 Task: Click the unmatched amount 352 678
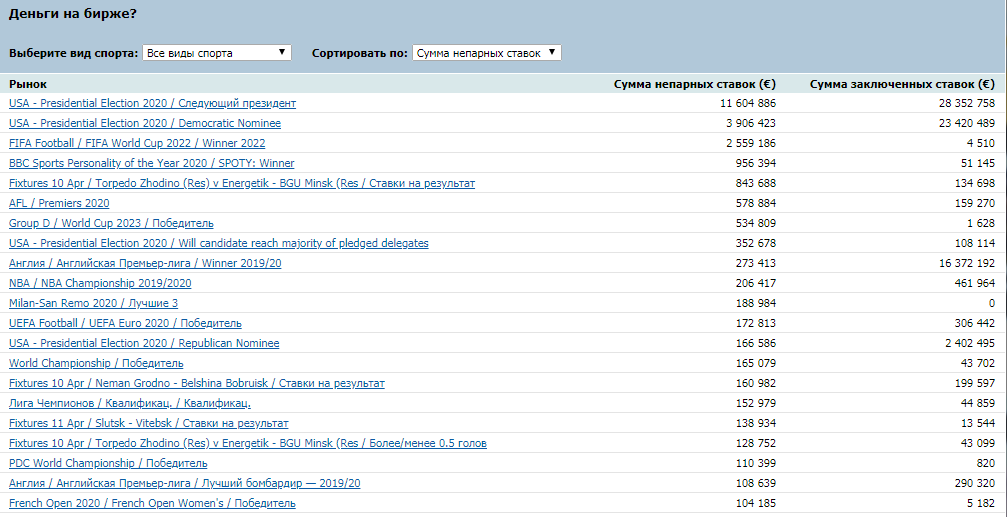click(756, 243)
